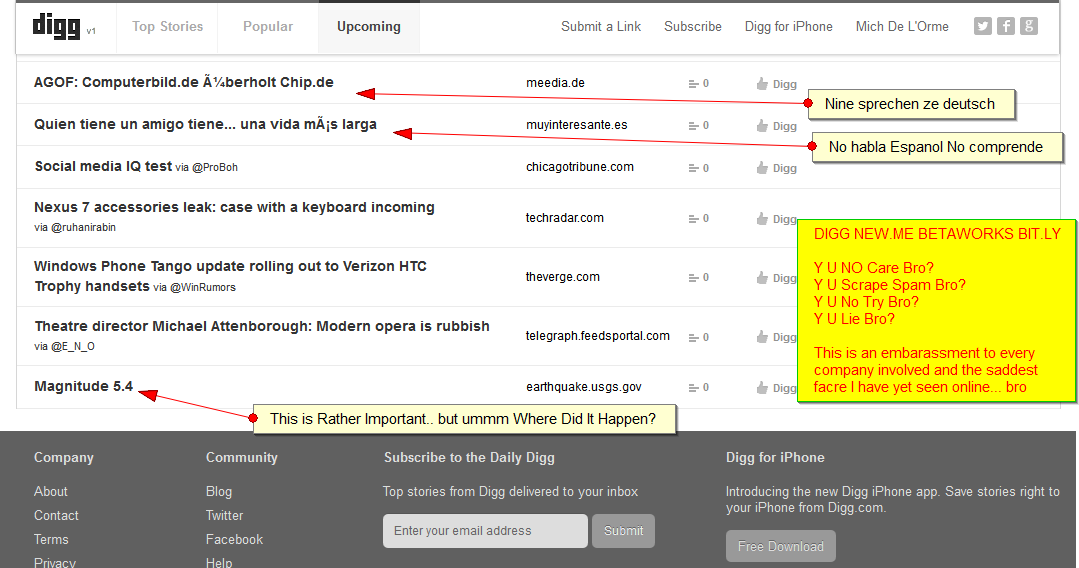Click @ruhanirabin via link
This screenshot has height=568, width=1079.
83,227
